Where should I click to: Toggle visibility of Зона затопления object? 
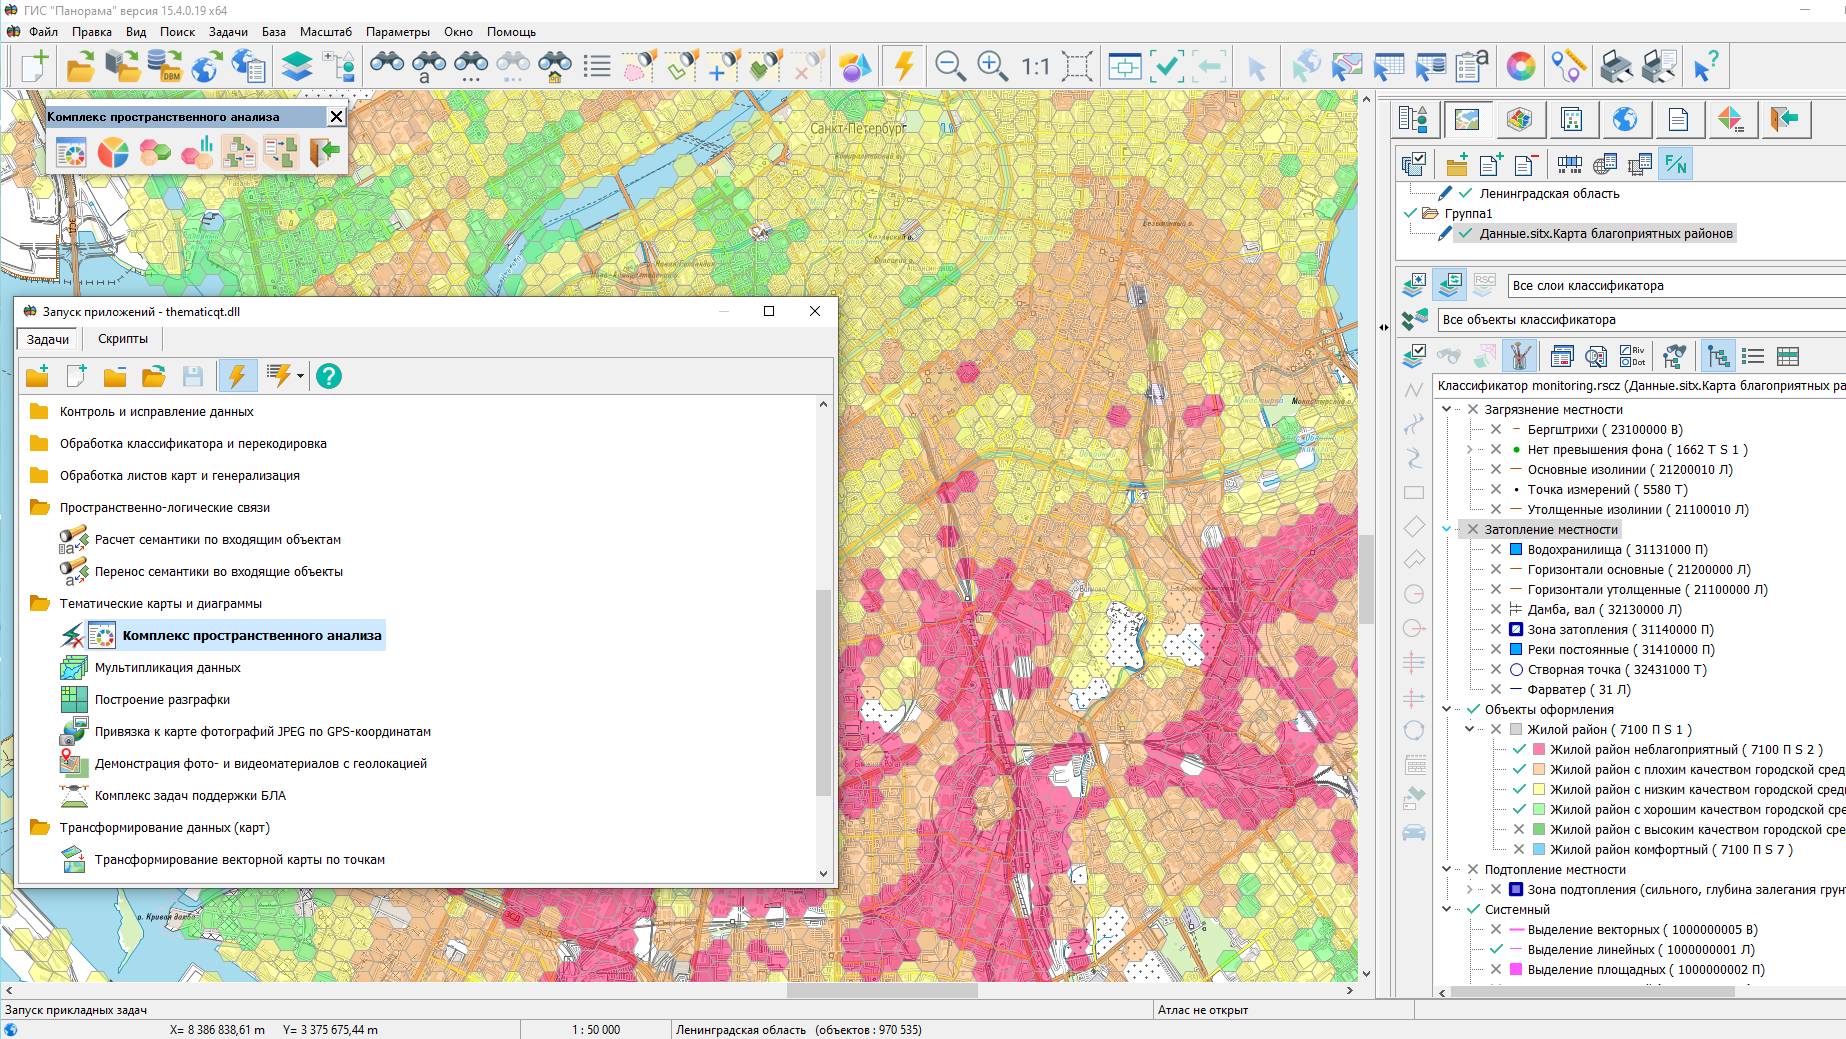(1496, 629)
